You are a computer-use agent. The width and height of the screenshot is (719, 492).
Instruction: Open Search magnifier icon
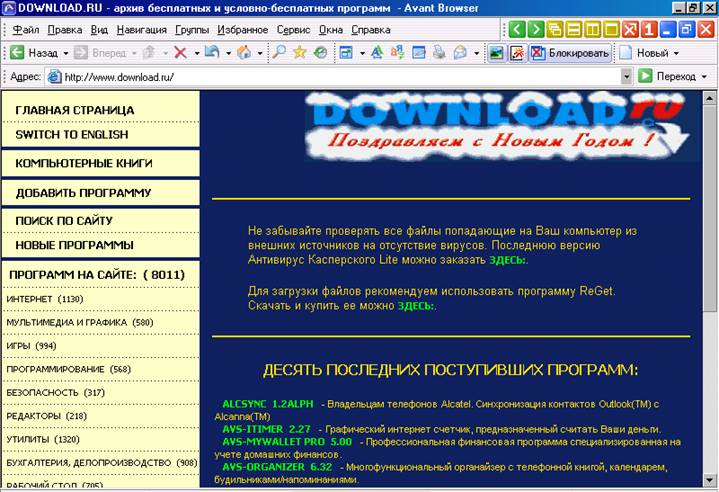coord(279,53)
